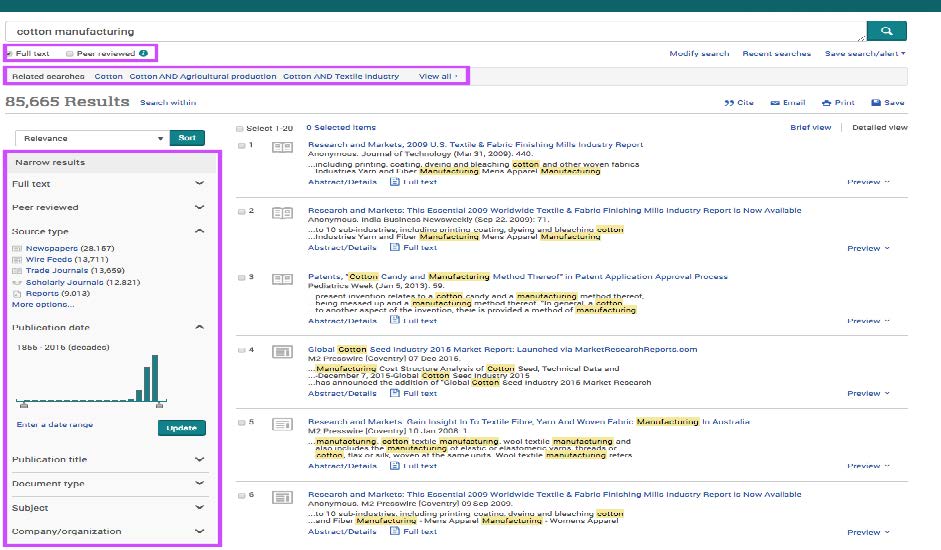The height and width of the screenshot is (550, 941).
Task: Open the Search within link
Action: click(168, 103)
